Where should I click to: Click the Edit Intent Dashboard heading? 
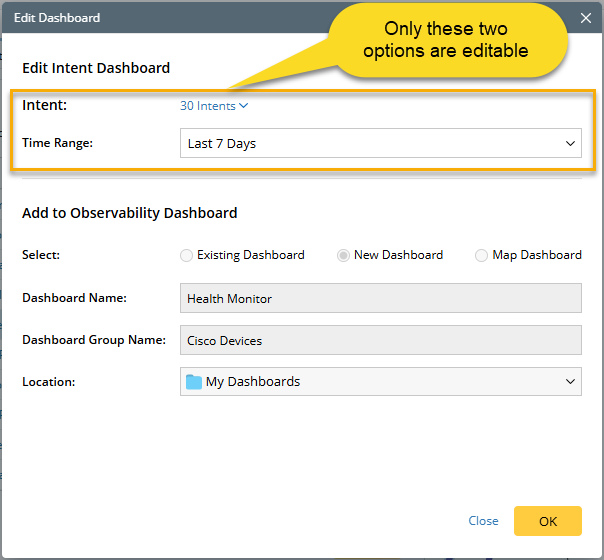pyautogui.click(x=96, y=68)
